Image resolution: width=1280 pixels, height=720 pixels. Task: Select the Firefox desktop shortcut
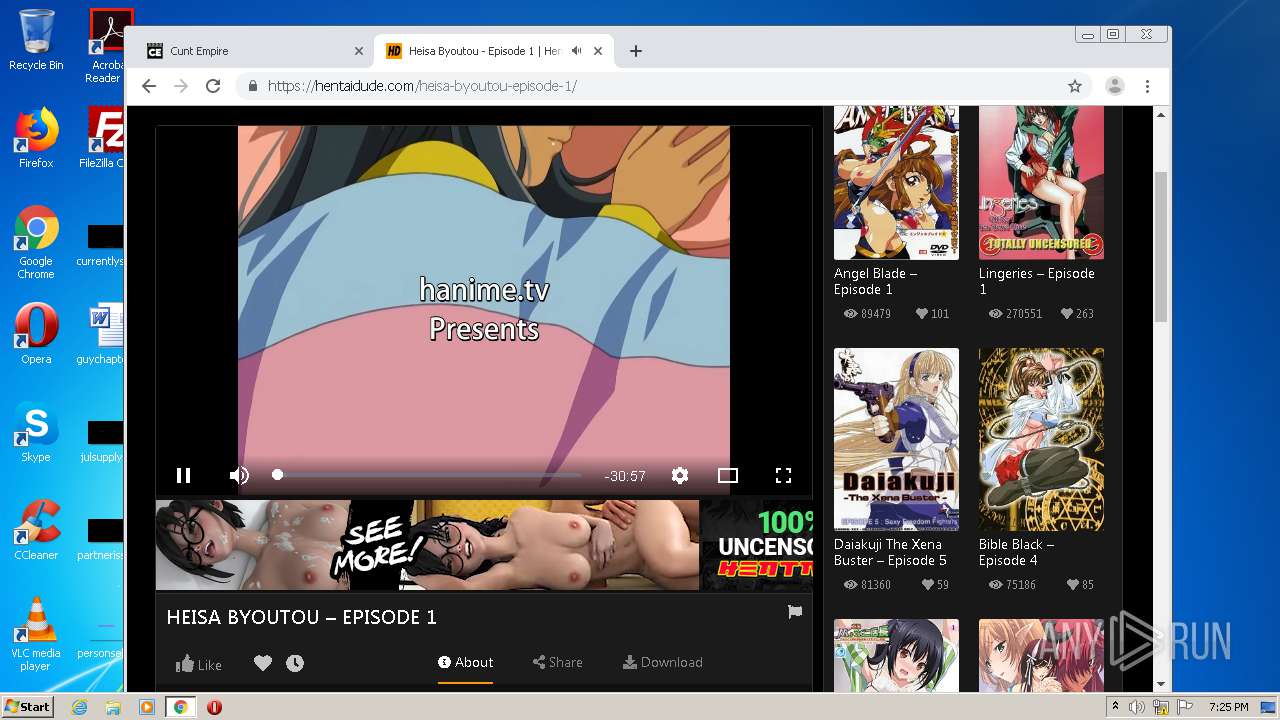(x=36, y=138)
